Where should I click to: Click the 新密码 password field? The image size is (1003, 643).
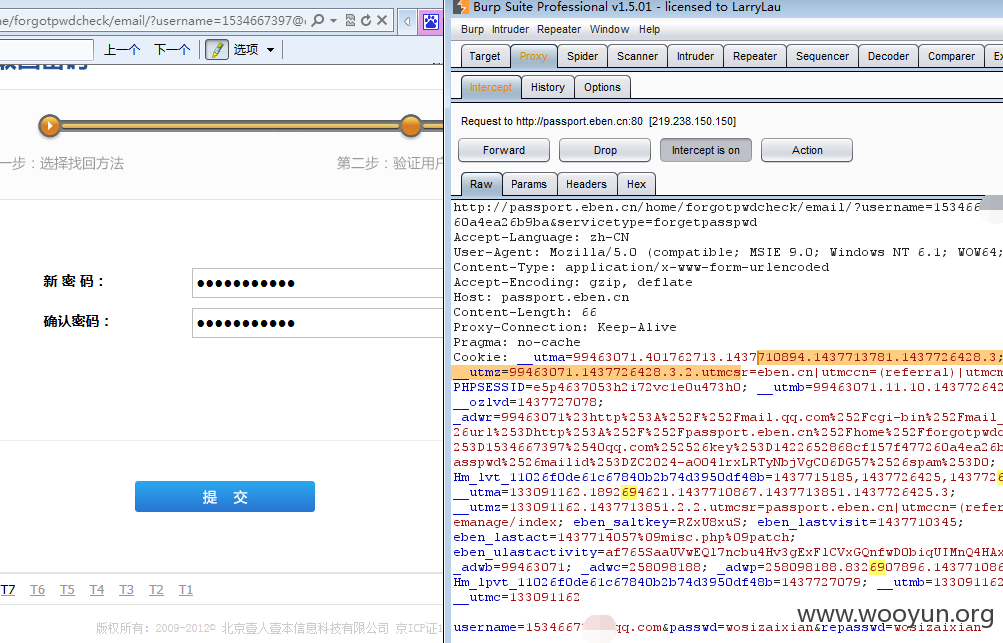pos(317,283)
